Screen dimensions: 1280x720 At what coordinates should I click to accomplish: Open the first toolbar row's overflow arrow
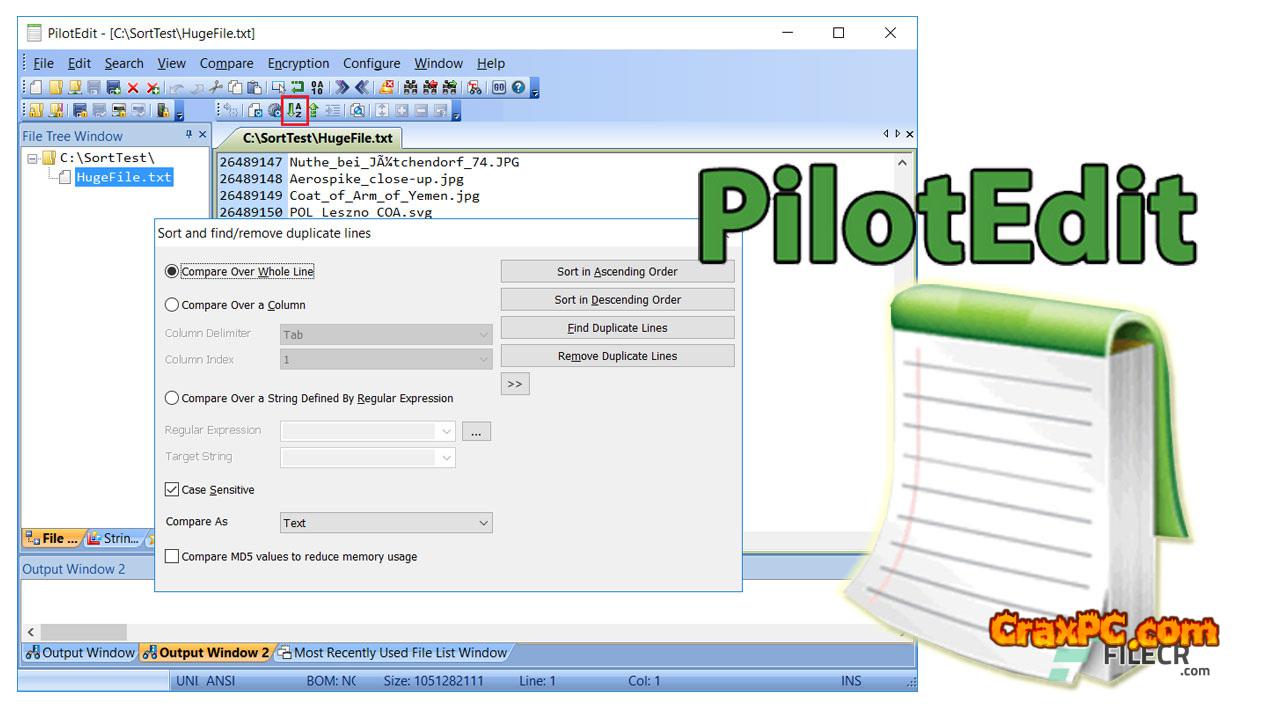click(535, 89)
